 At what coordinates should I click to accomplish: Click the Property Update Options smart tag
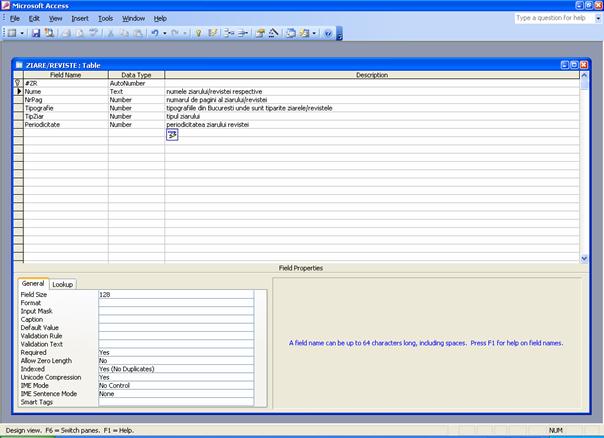tap(172, 135)
